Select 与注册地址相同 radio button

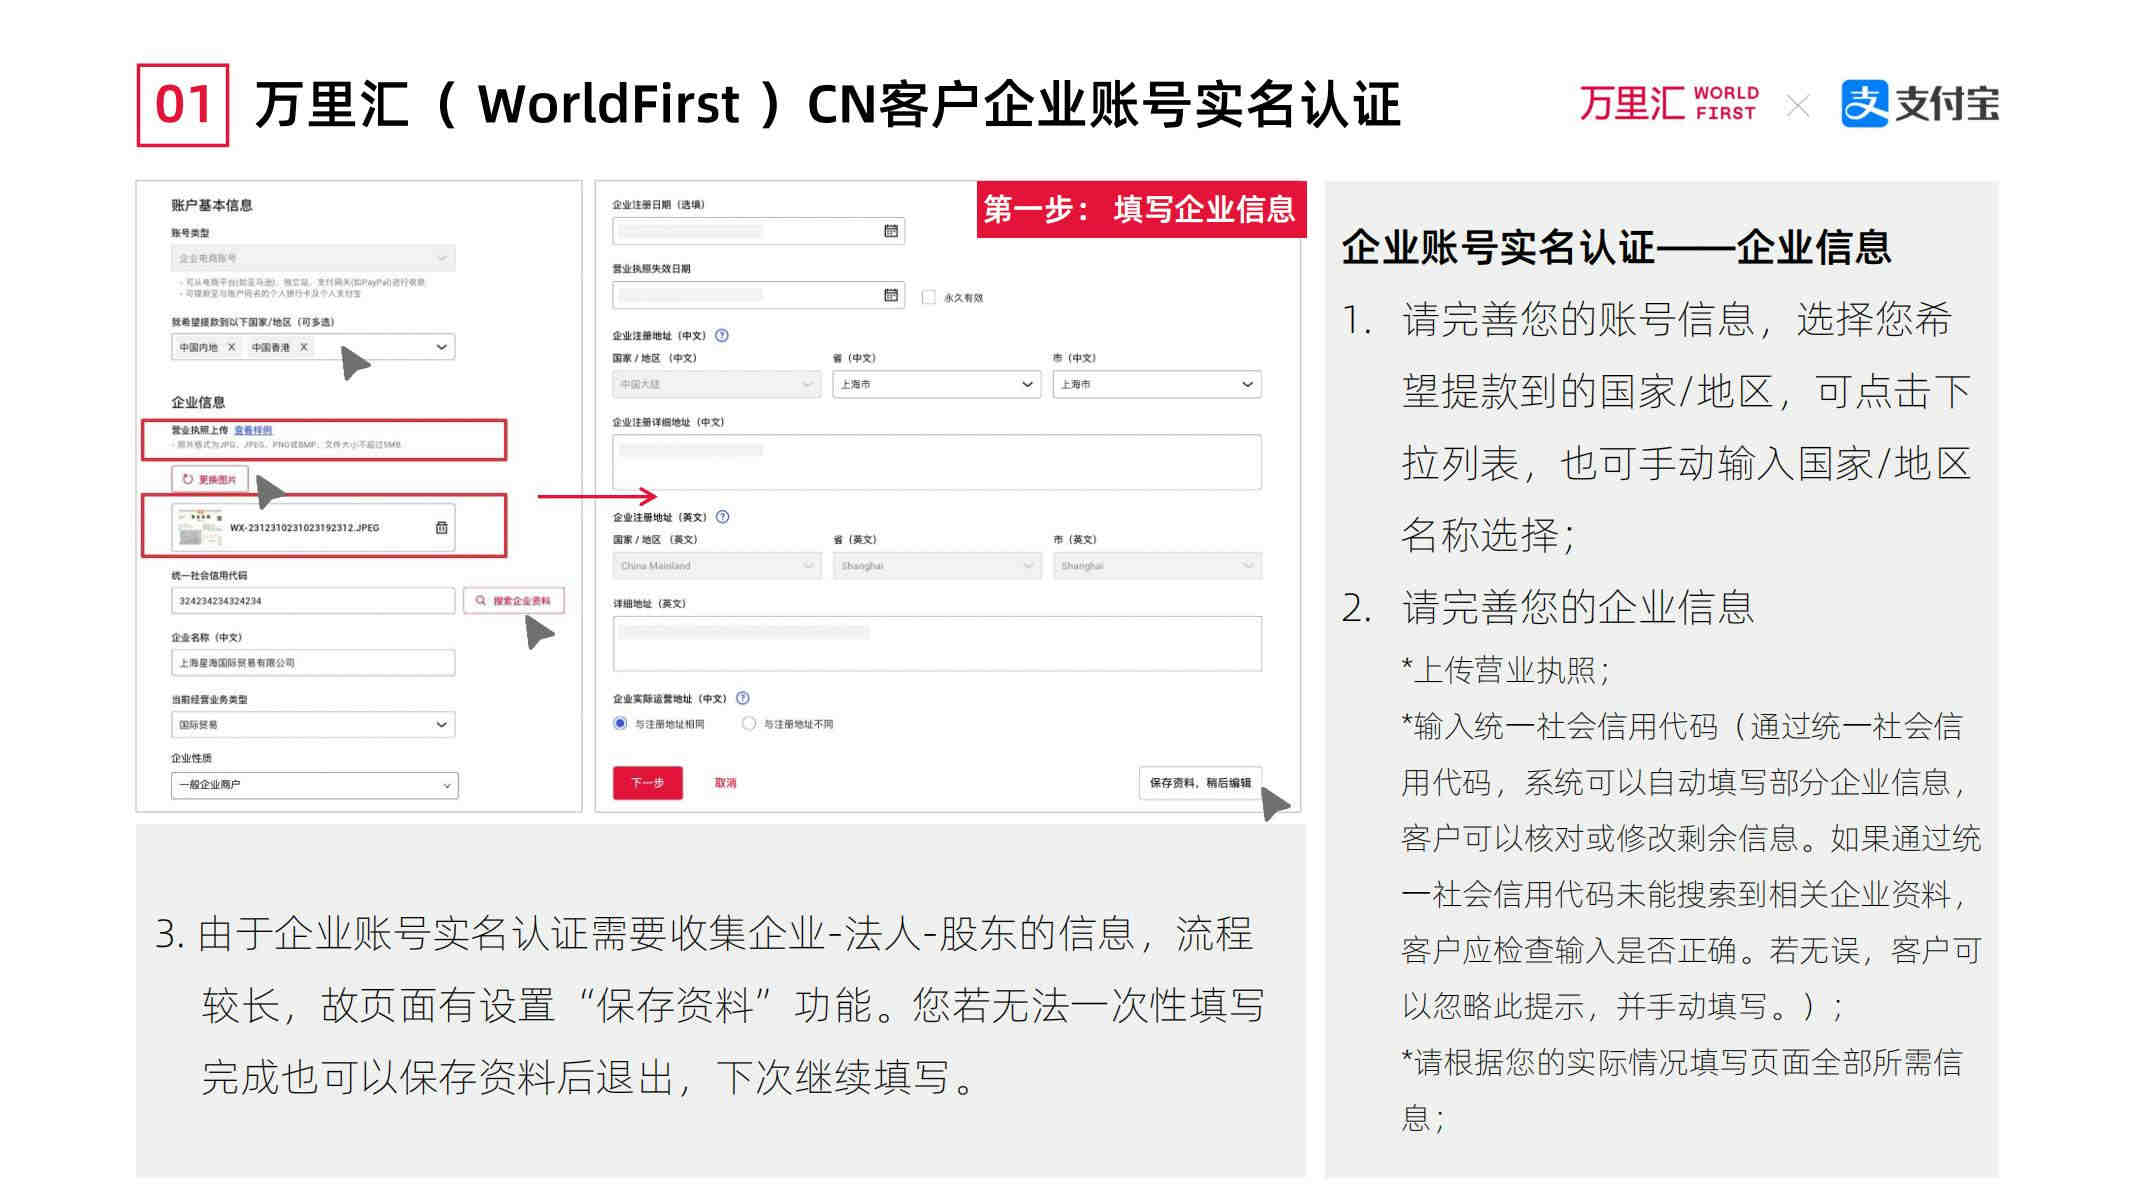(620, 723)
